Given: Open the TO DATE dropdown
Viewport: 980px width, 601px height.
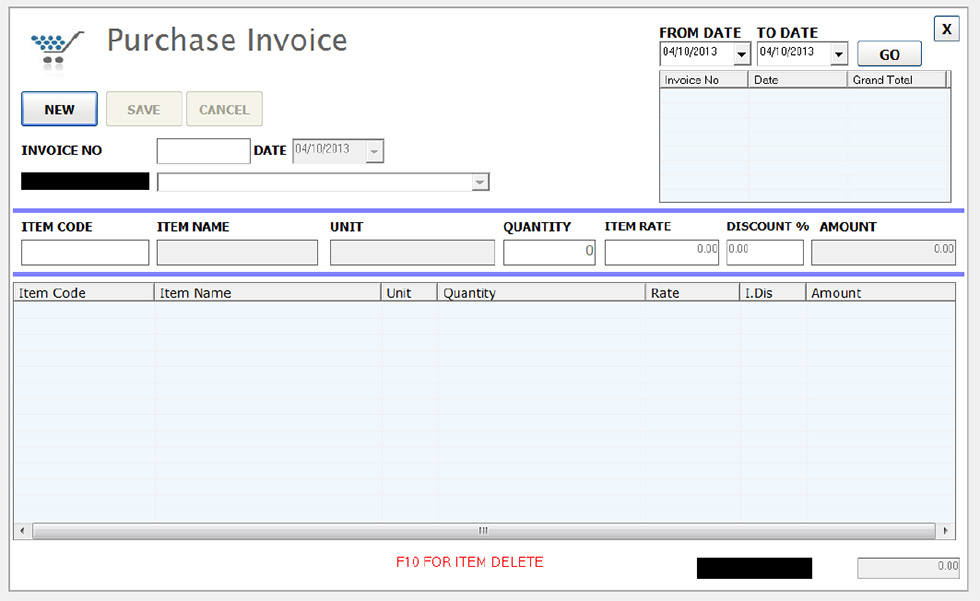Looking at the screenshot, I should click(x=837, y=54).
